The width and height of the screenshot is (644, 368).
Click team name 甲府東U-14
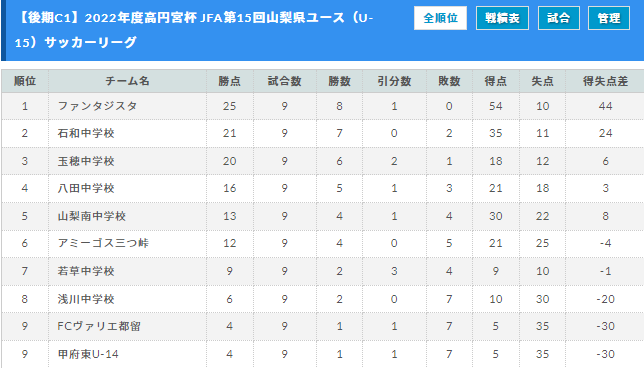click(x=88, y=354)
